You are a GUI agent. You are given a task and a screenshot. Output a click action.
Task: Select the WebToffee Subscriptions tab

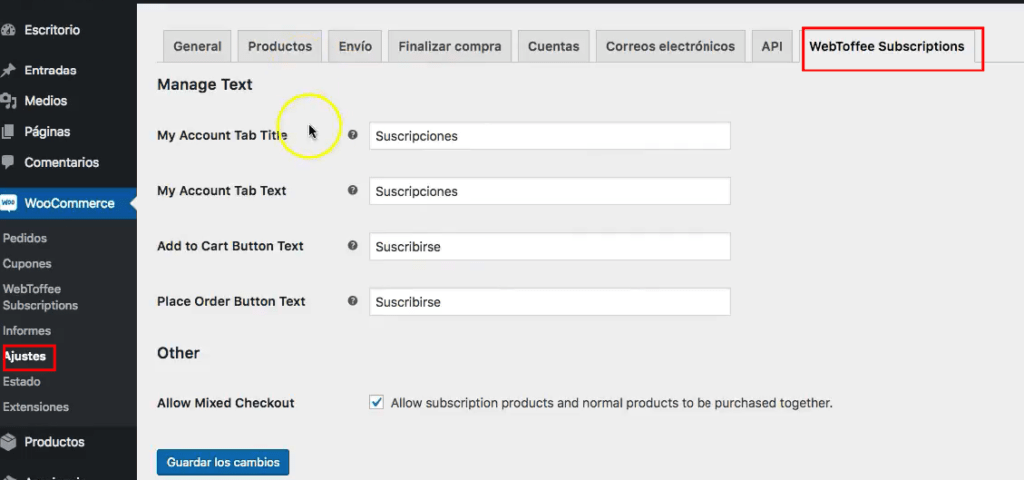pos(886,46)
